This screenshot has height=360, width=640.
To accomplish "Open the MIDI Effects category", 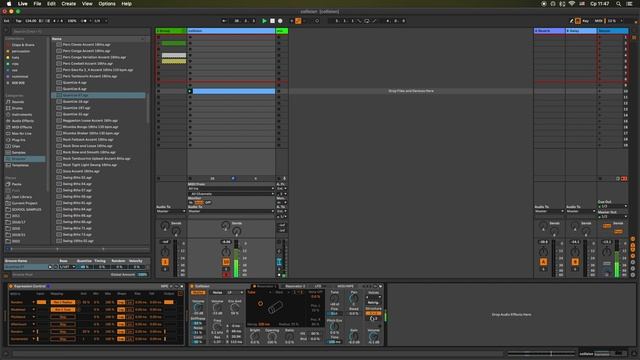I will pyautogui.click(x=22, y=127).
